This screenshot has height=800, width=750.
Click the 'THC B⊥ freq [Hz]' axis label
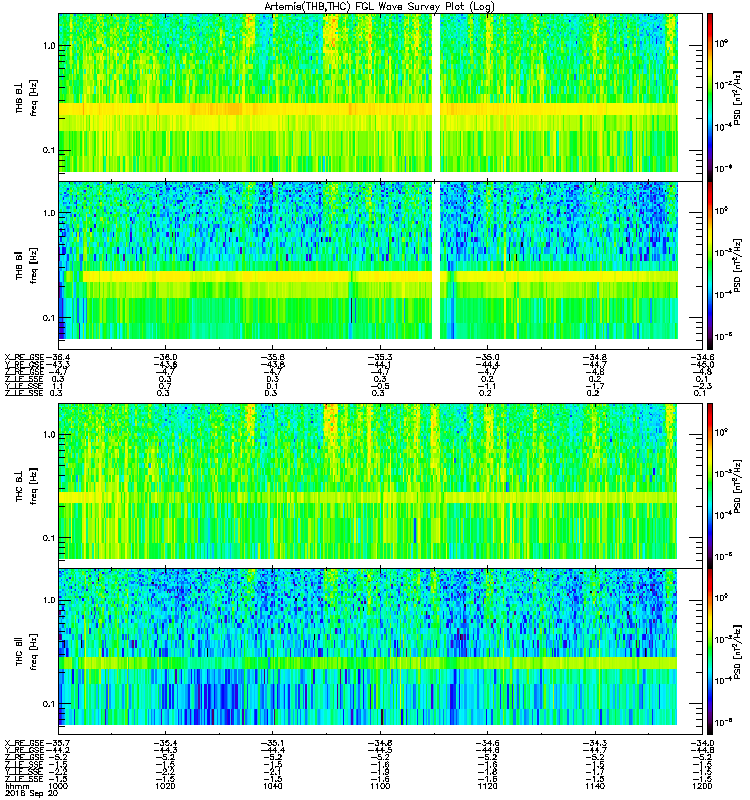26,486
